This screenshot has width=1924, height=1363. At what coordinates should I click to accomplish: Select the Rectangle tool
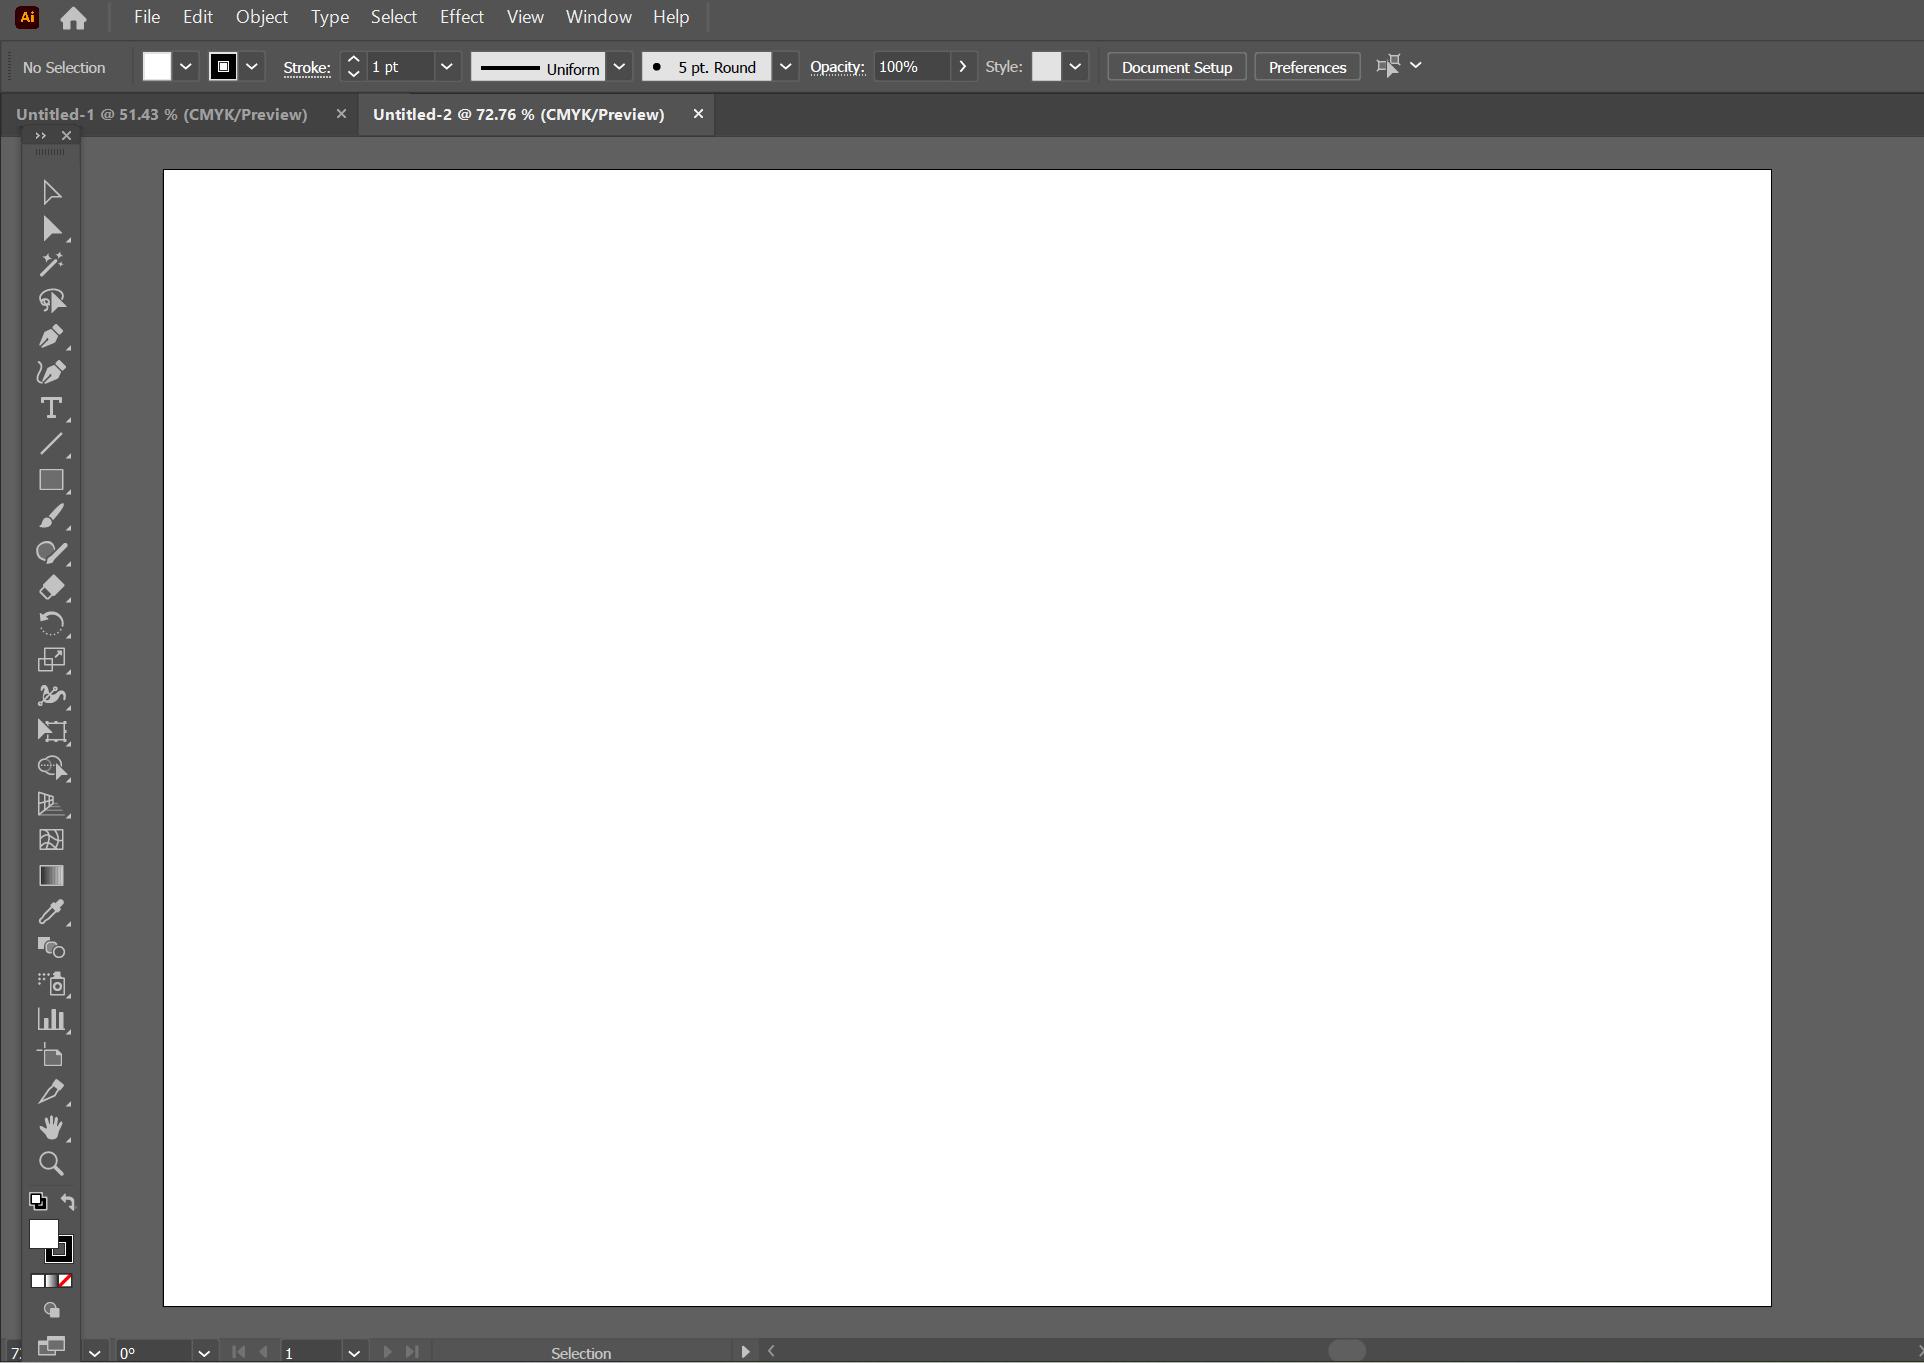(x=51, y=480)
